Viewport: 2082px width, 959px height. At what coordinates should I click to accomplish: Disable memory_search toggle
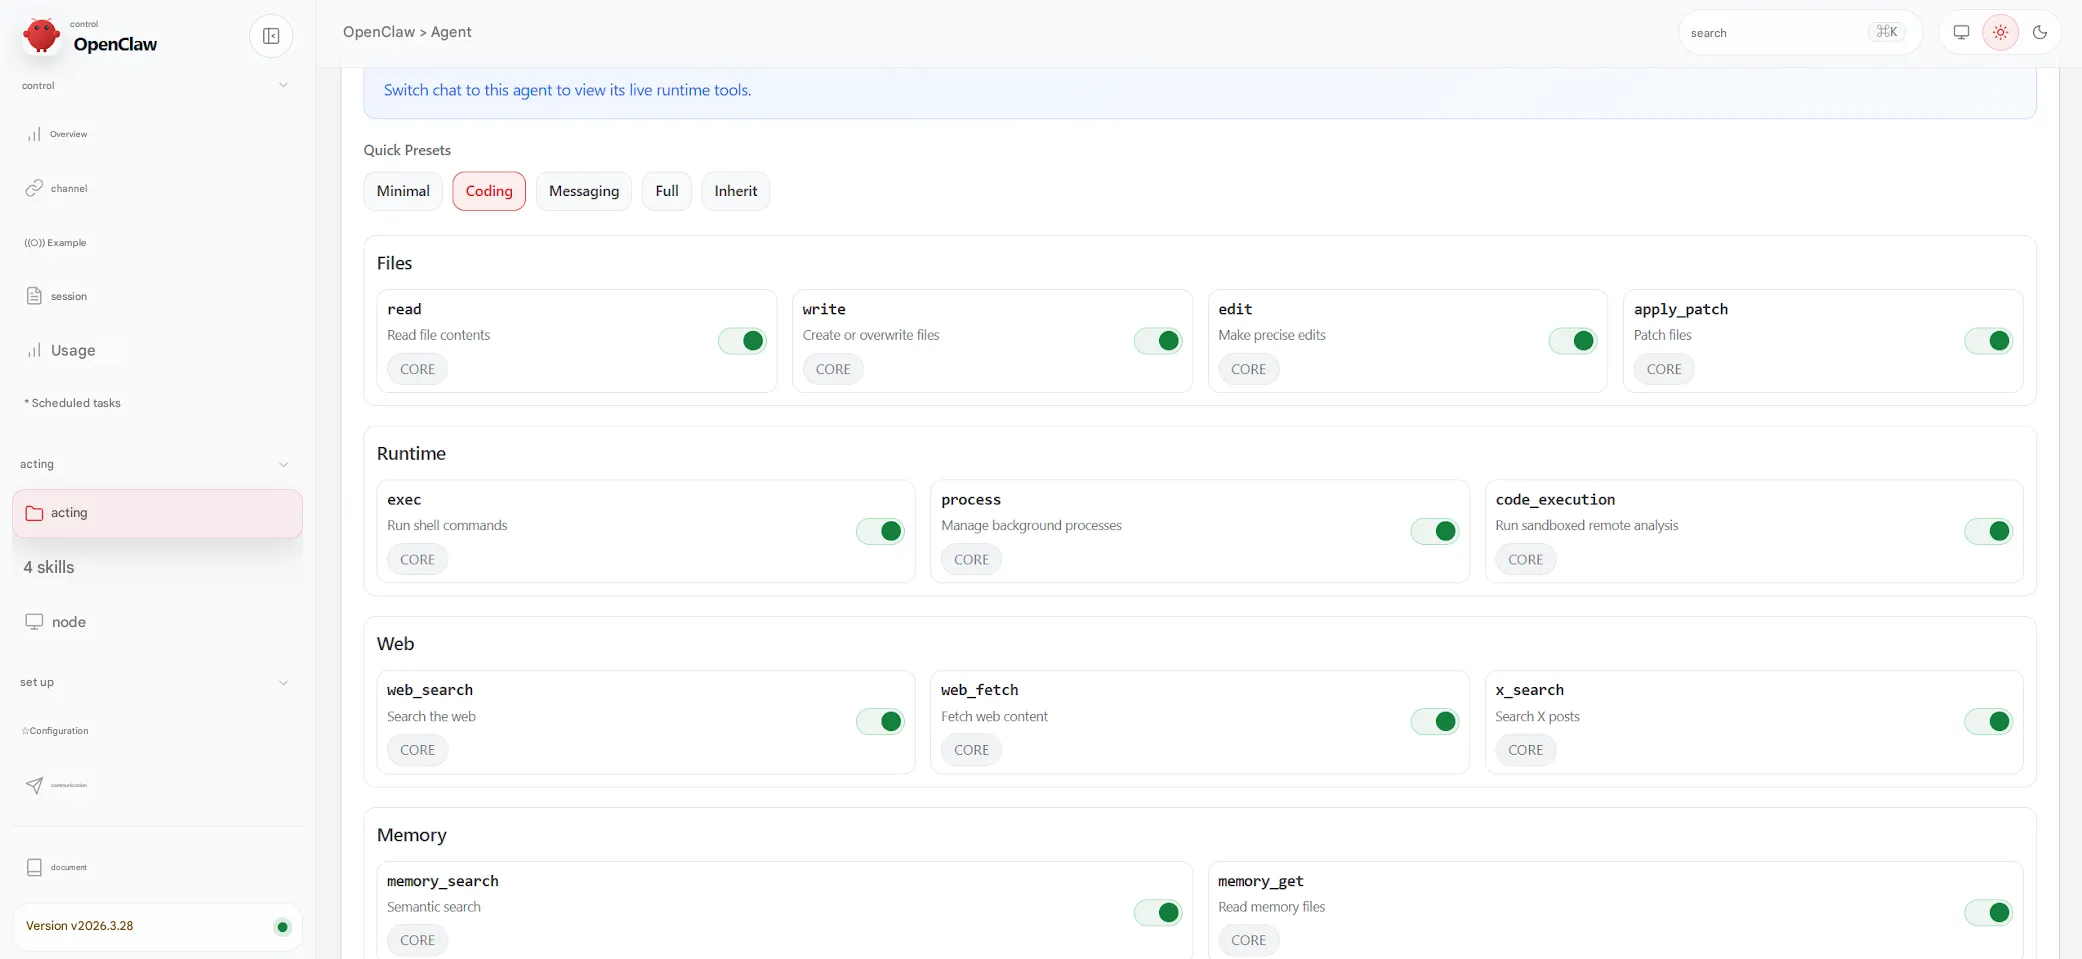(x=1158, y=912)
